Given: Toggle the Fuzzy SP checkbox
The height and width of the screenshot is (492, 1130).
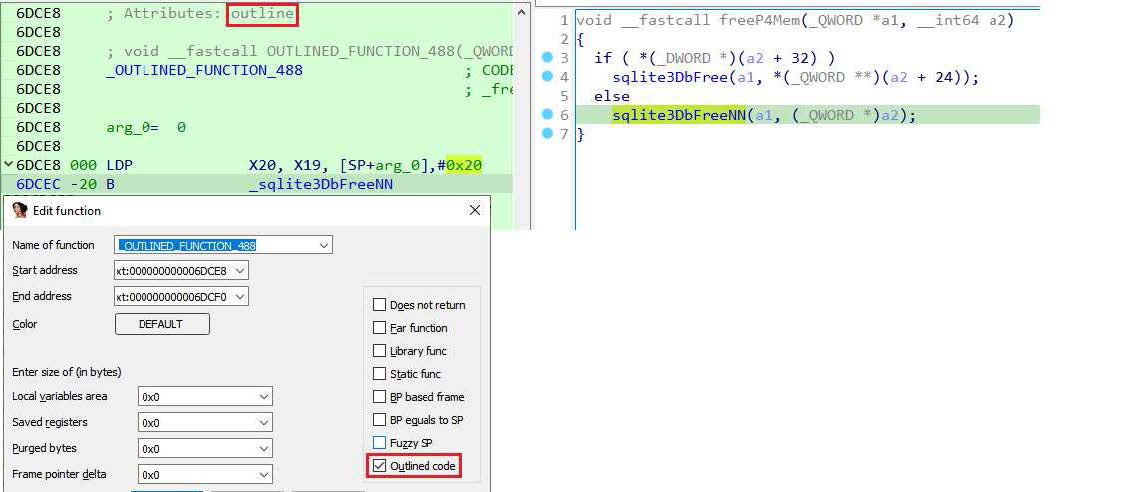Looking at the screenshot, I should click(379, 442).
